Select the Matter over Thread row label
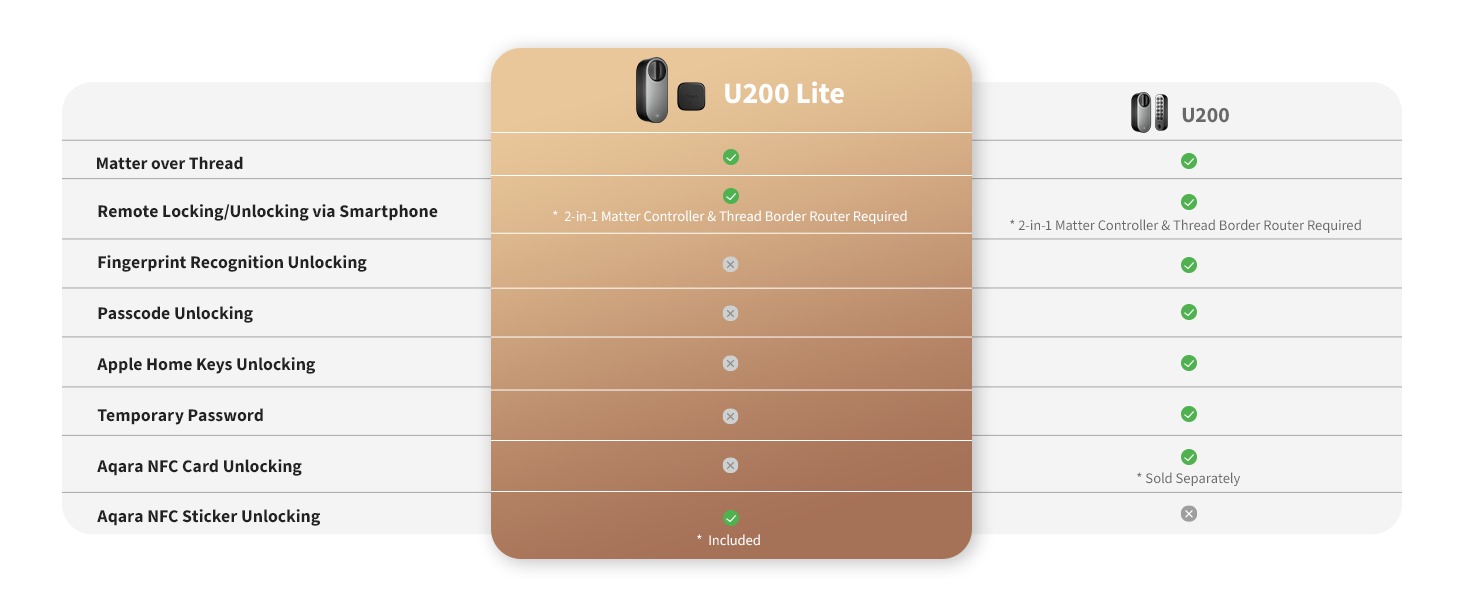This screenshot has height=600, width=1464. 169,163
